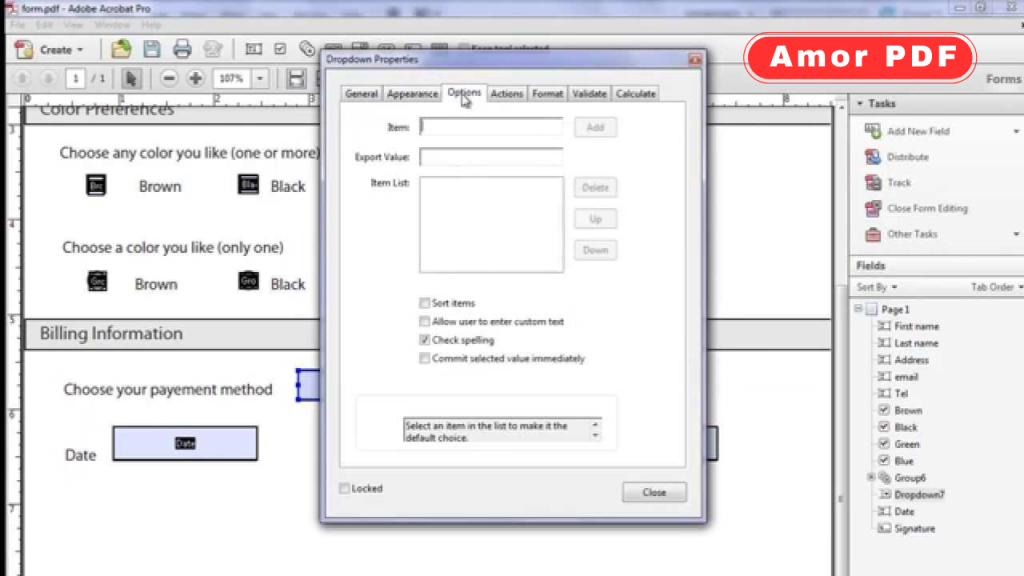Image resolution: width=1024 pixels, height=576 pixels.
Task: Enable Commit selected value immediately
Action: point(424,358)
